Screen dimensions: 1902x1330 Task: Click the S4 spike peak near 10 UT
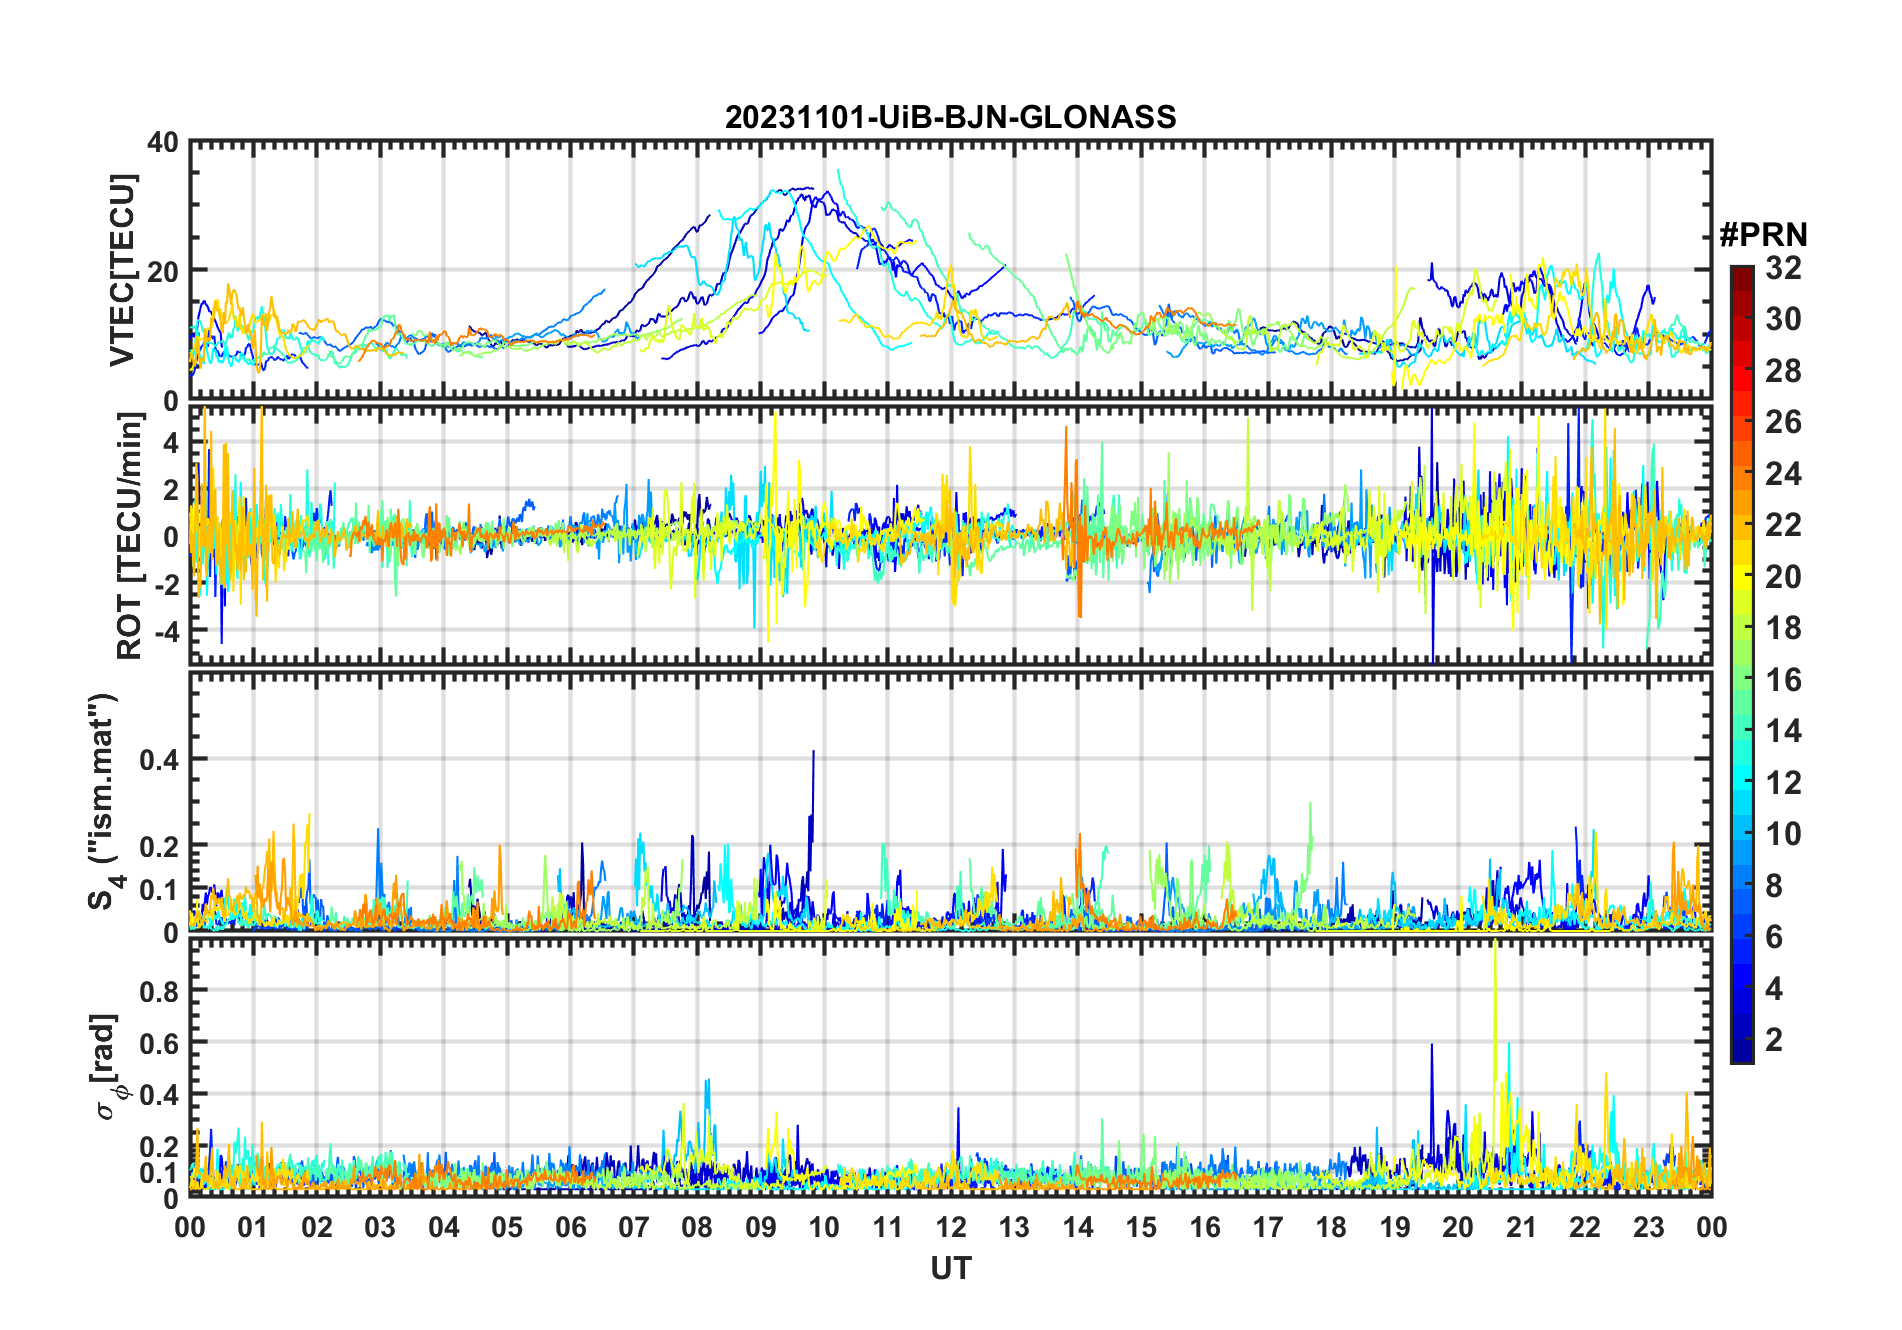(813, 752)
